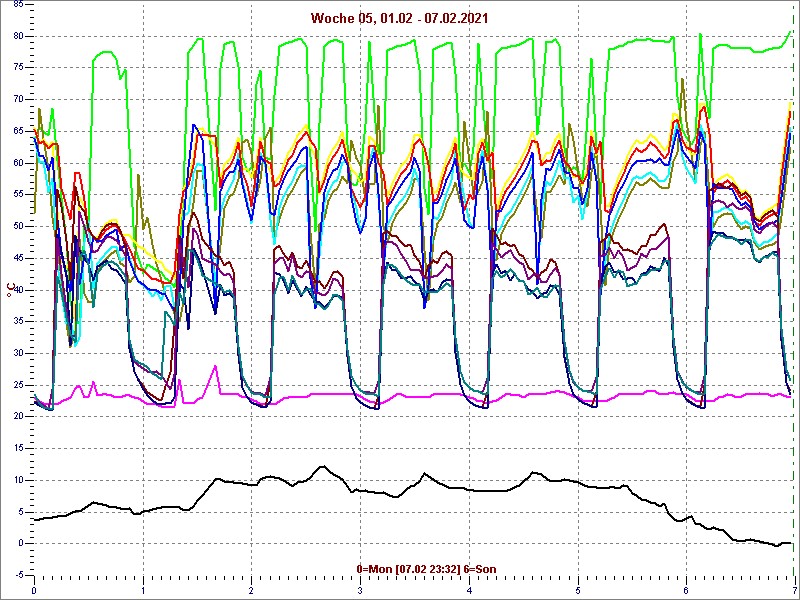The image size is (800, 600).
Task: Click the °C unit label on y-axis
Action: click(x=10, y=289)
